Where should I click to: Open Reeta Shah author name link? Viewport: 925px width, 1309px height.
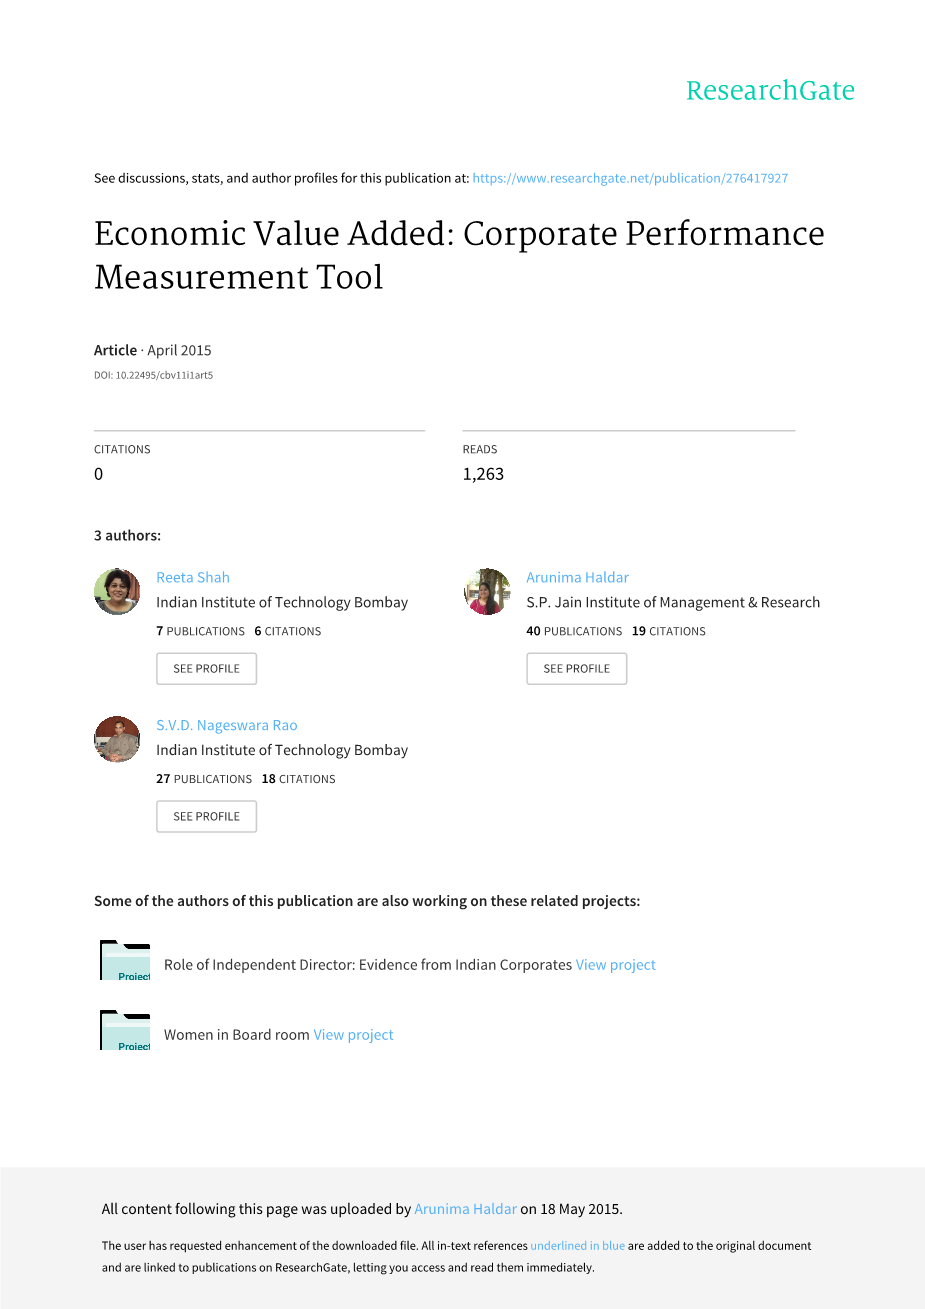193,577
